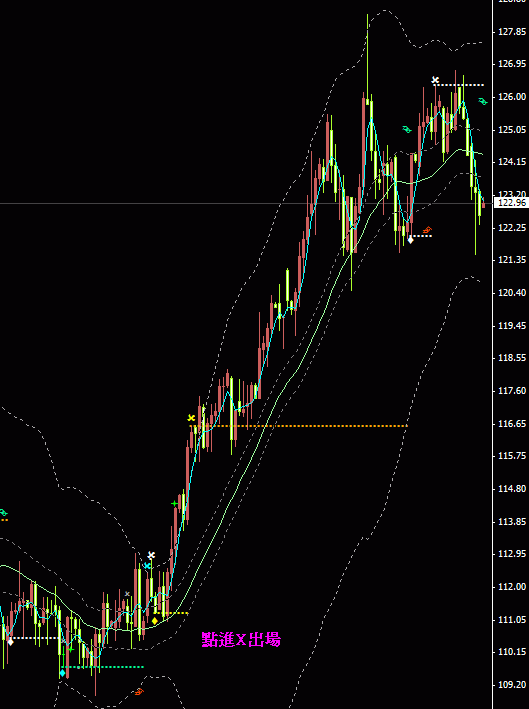
Task: Select the green plus marker near 110.20
Action: (71, 649)
